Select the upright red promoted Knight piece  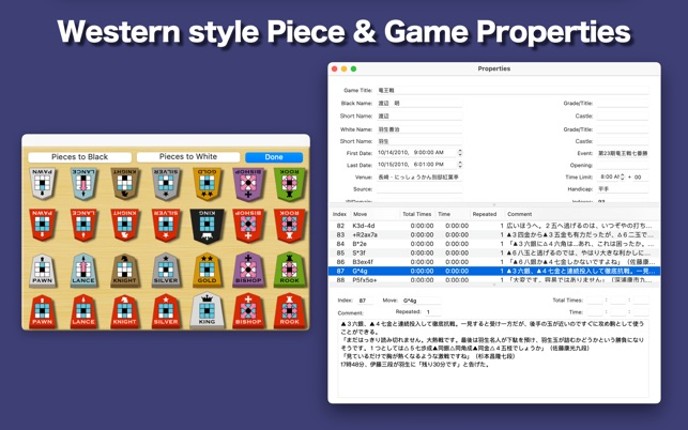tap(125, 311)
